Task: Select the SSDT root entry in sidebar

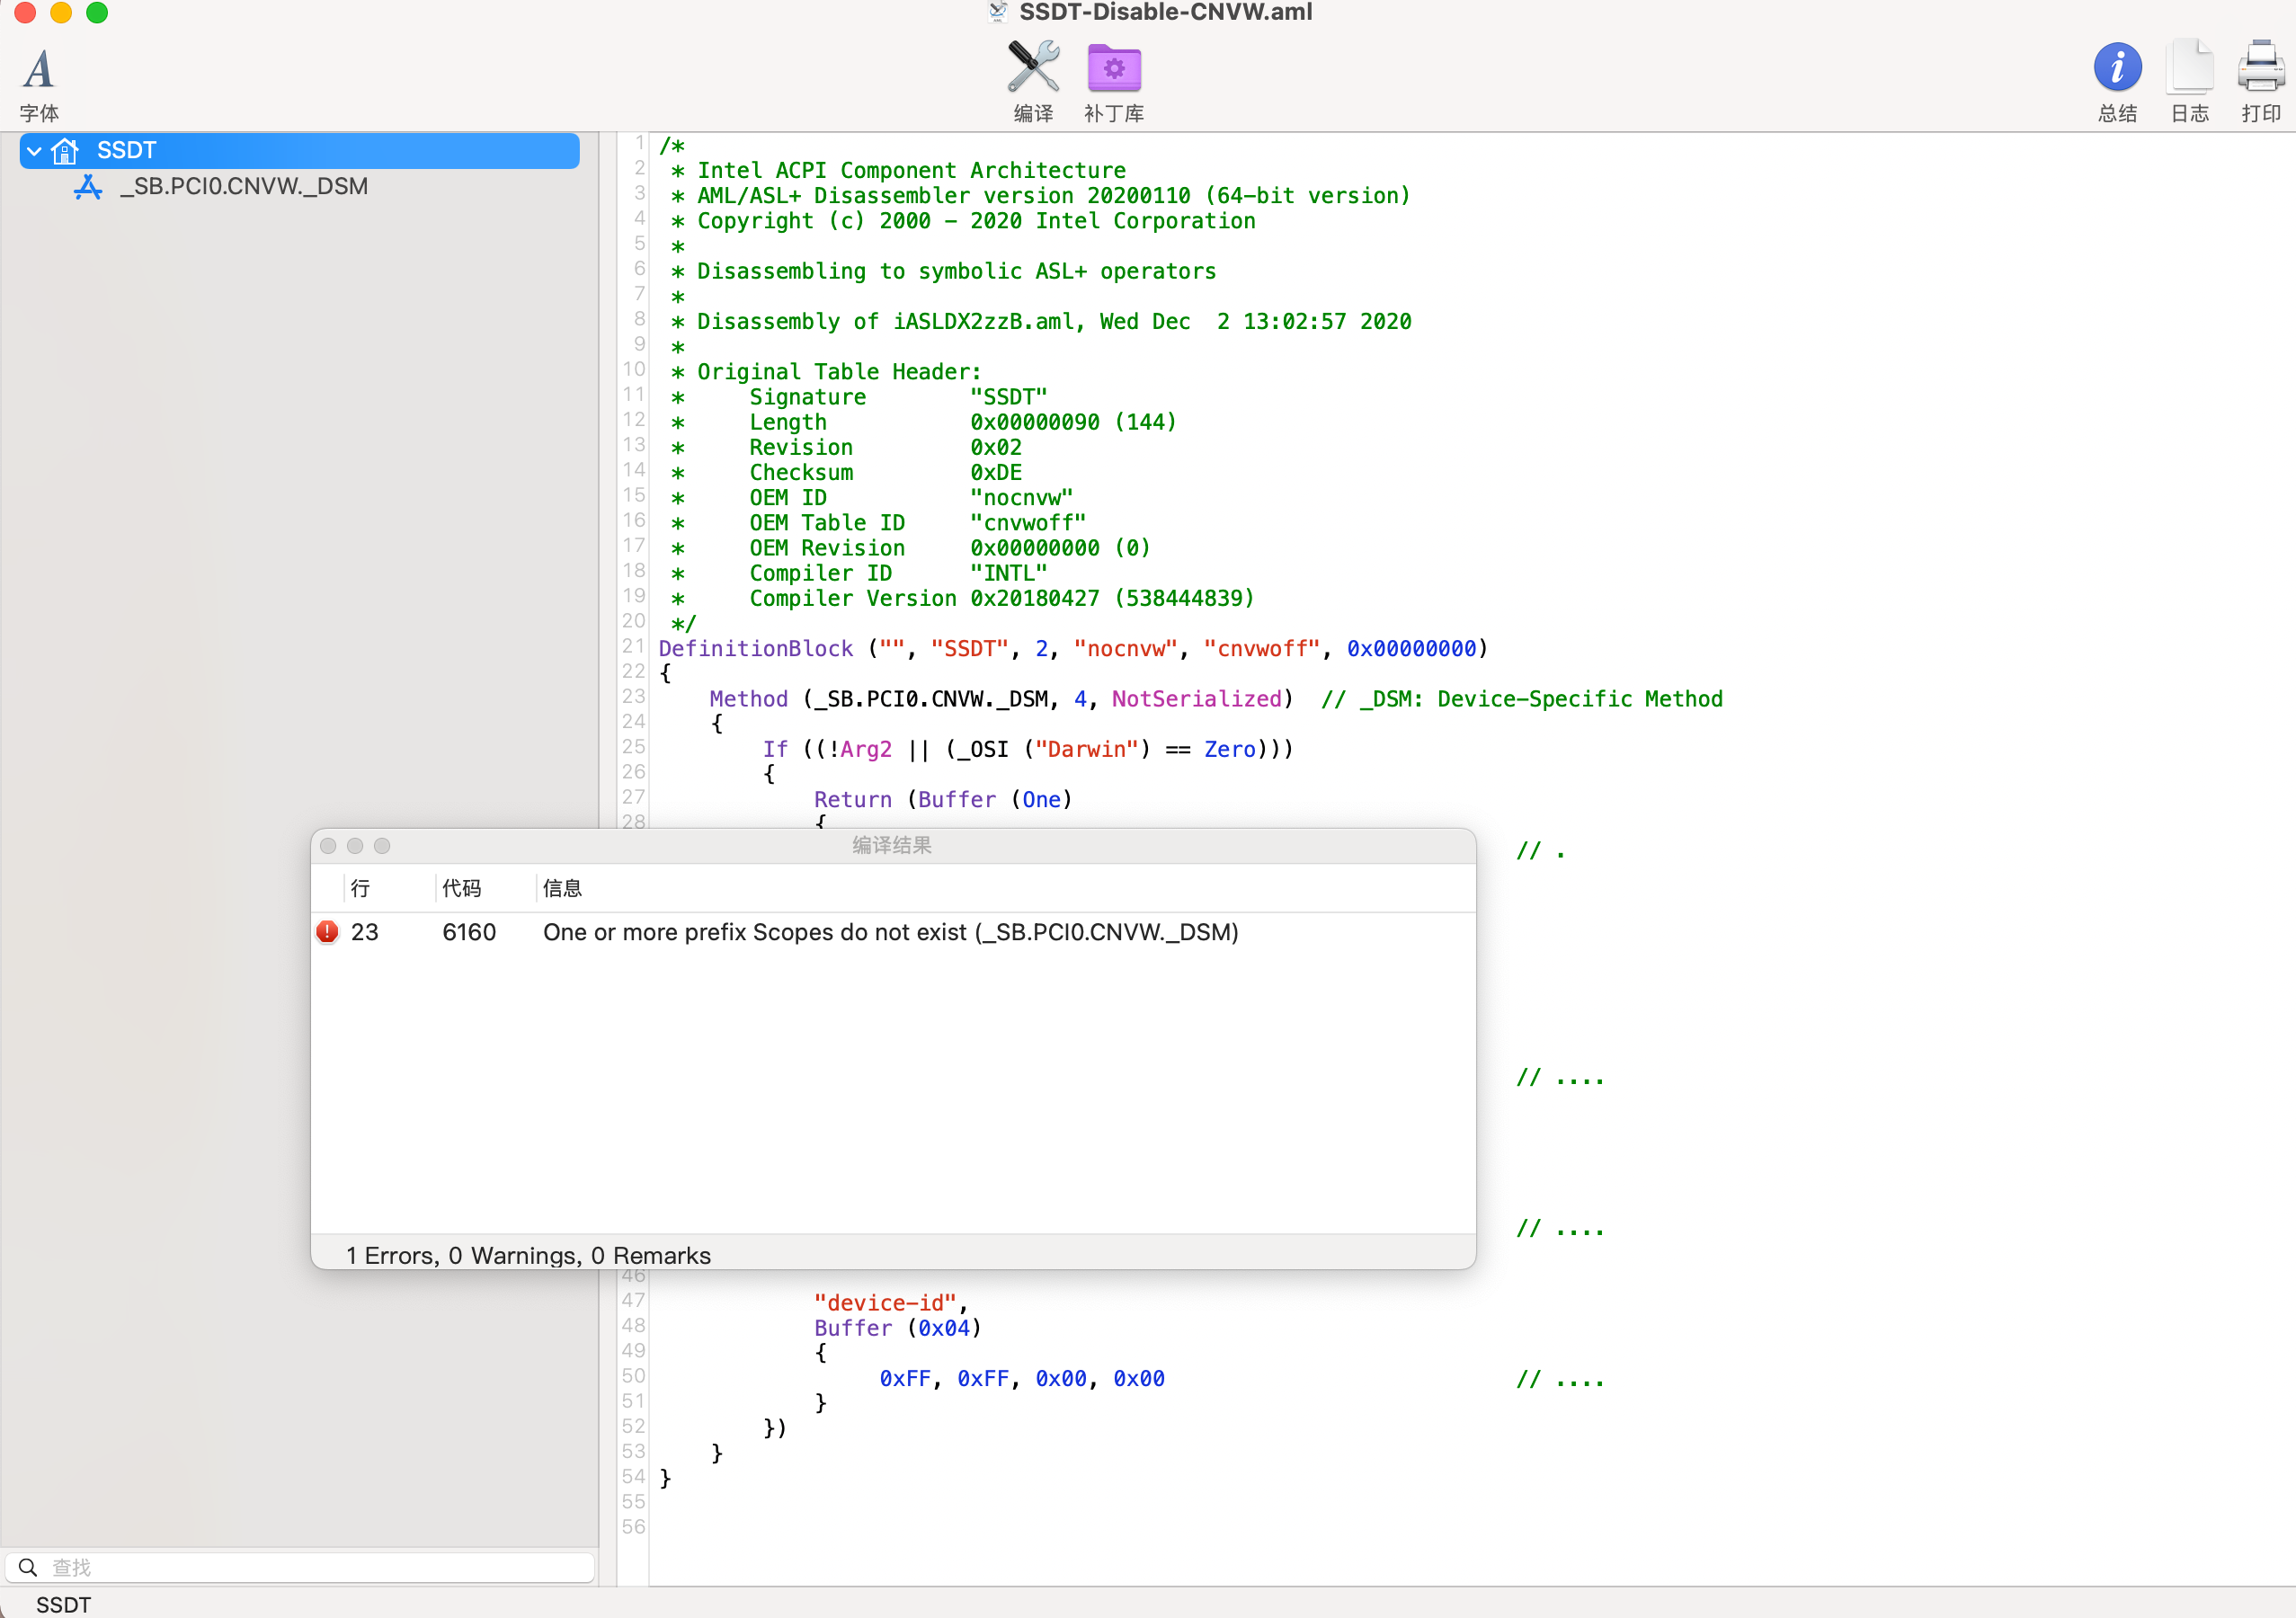Action: 126,150
